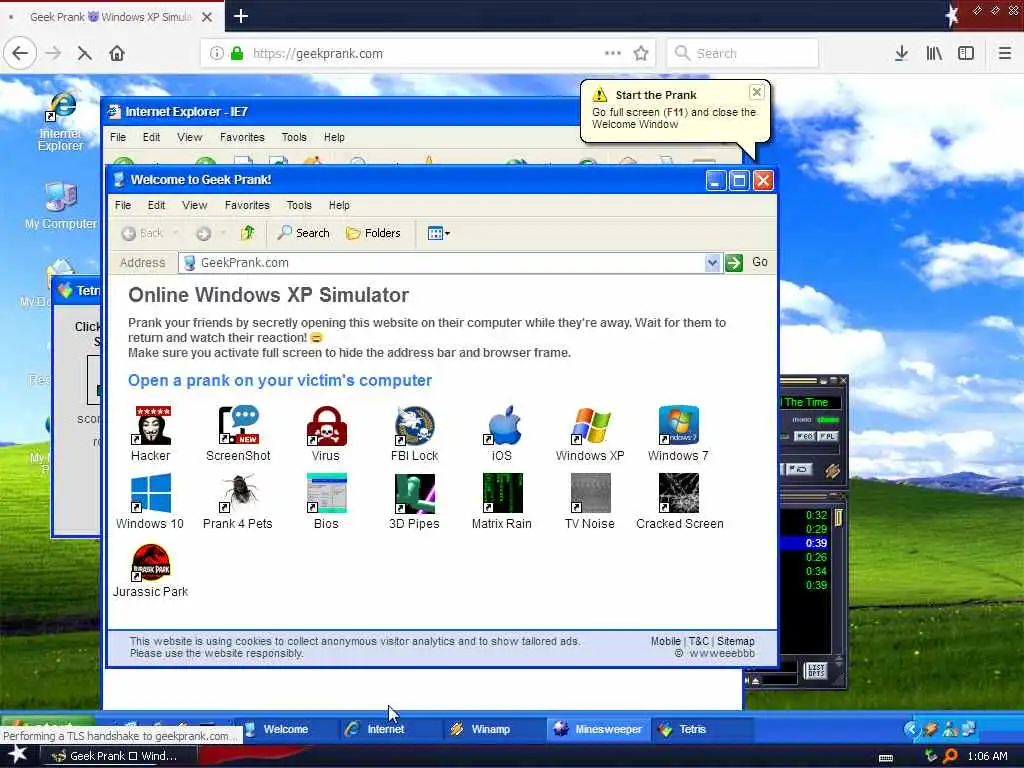Image resolution: width=1024 pixels, height=768 pixels.
Task: Switch to the Winamp taskbar button
Action: 494,729
